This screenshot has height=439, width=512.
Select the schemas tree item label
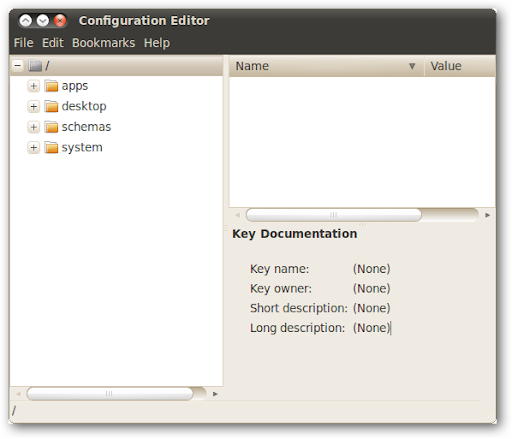pyautogui.click(x=86, y=127)
